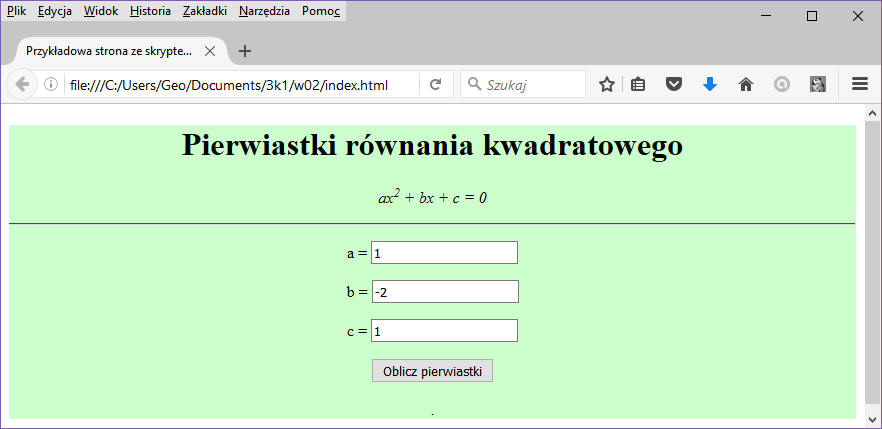Viewport: 882px width, 429px height.
Task: Reload the current page
Action: click(435, 85)
